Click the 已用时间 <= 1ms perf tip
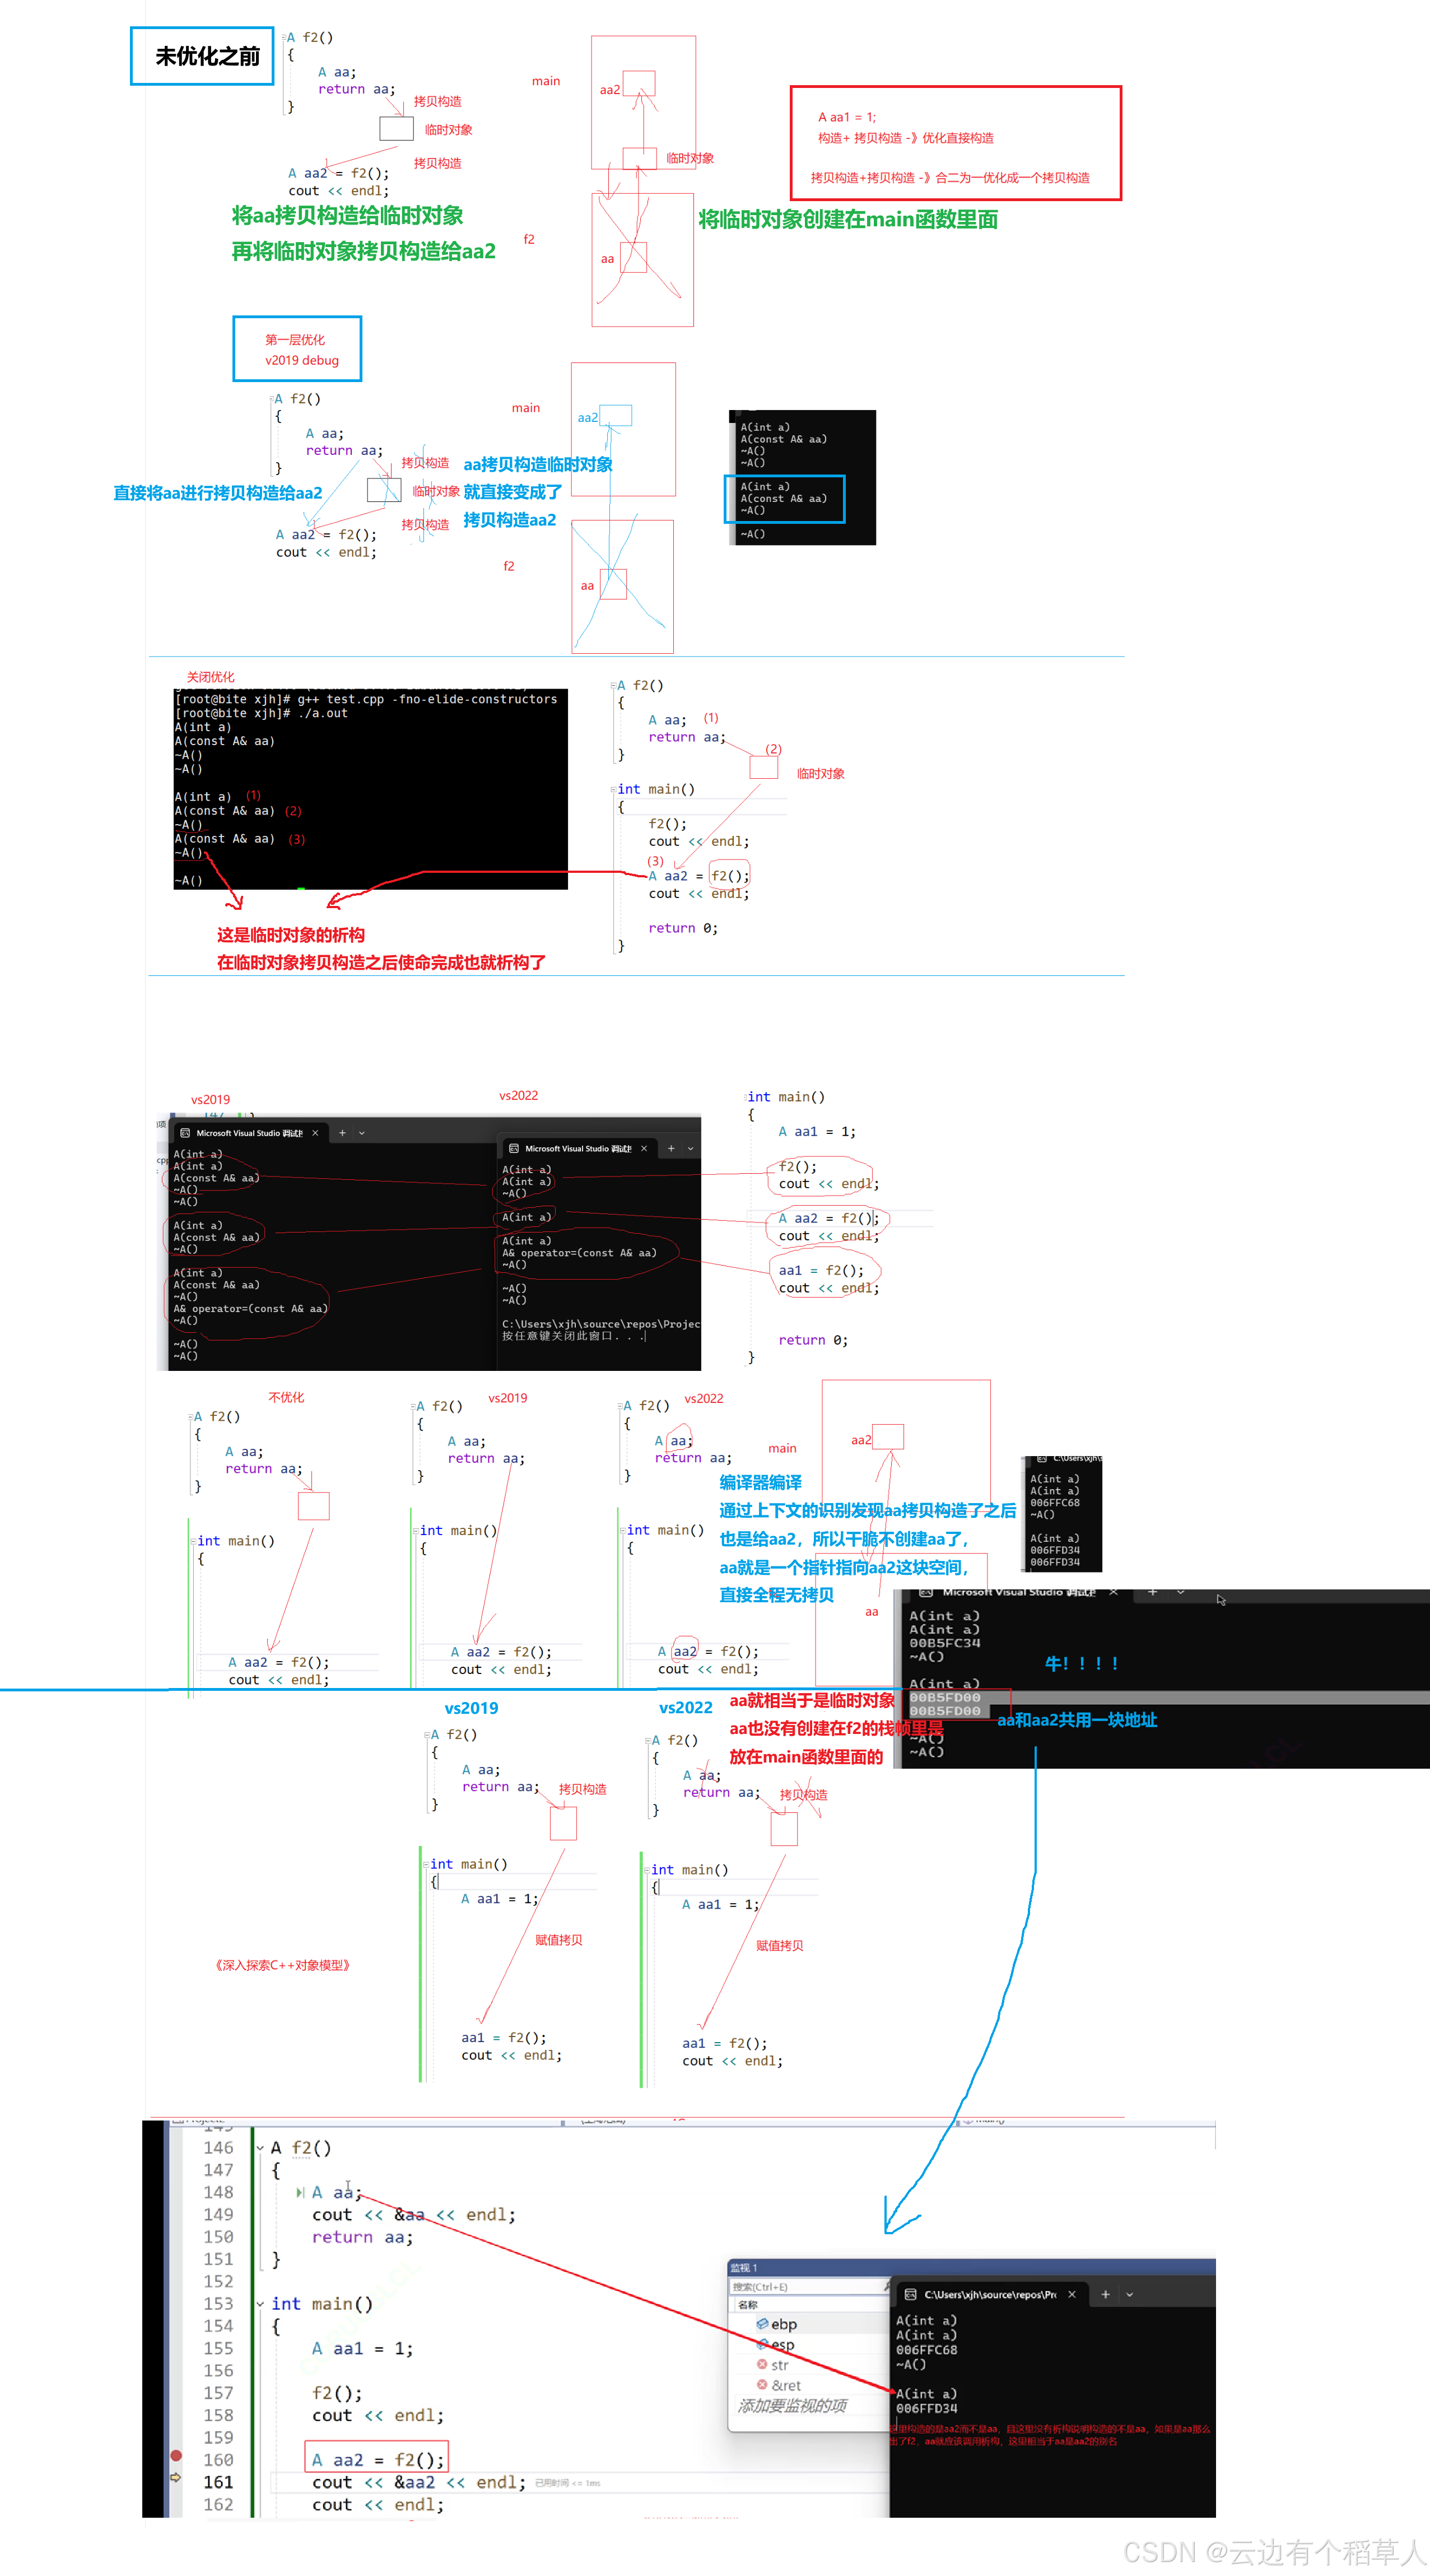This screenshot has width=1430, height=2576. (567, 2483)
